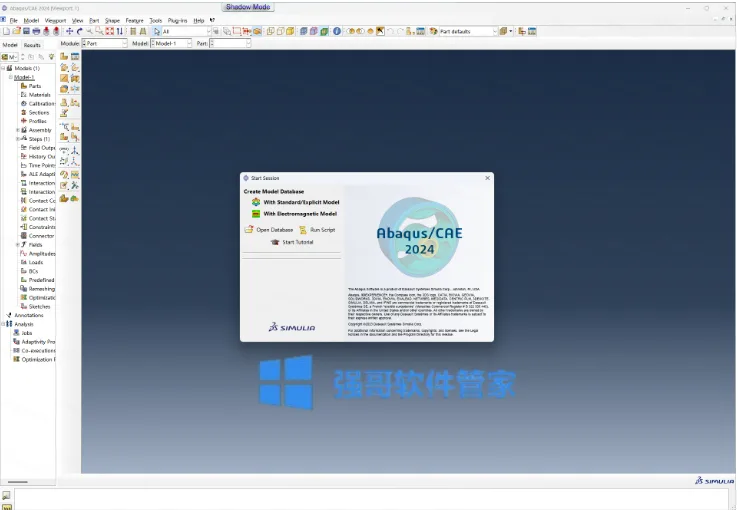Image resolution: width=739 pixels, height=510 pixels.
Task: Expand the Fields tree node
Action: click(18, 245)
